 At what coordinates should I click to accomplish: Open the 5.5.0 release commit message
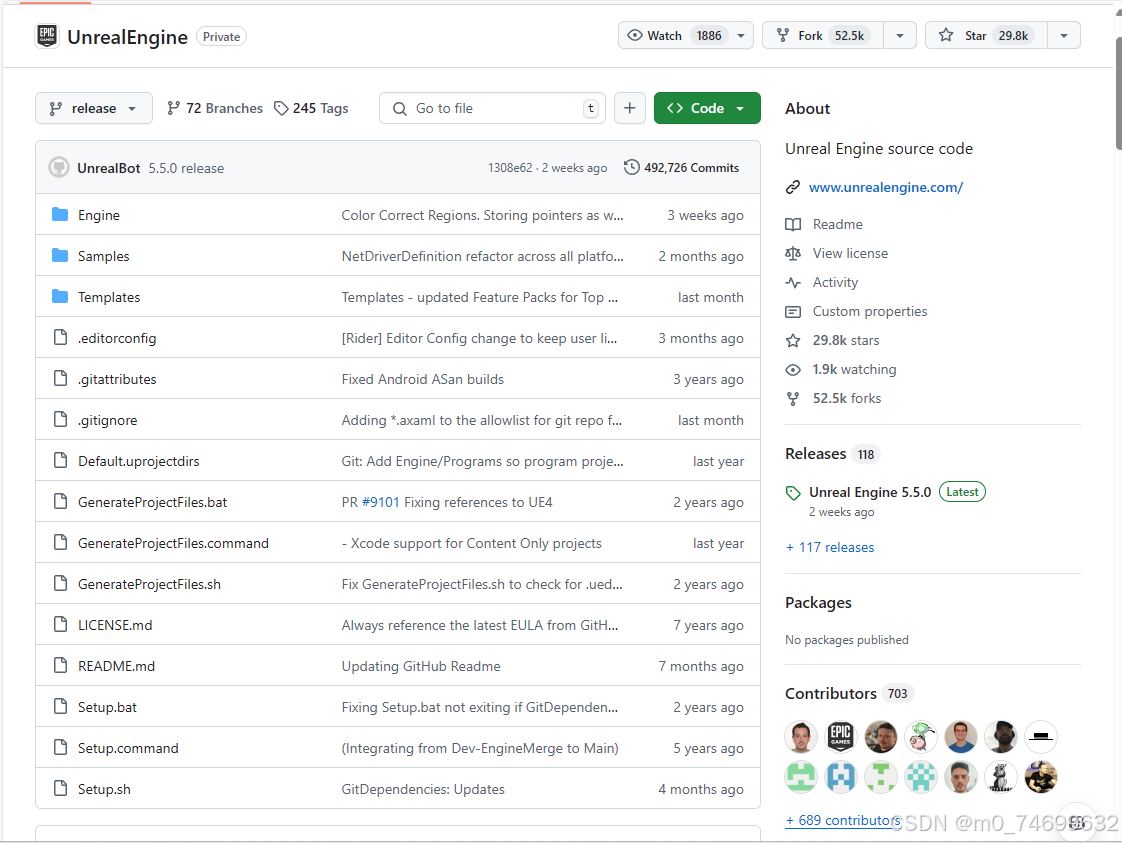point(186,168)
